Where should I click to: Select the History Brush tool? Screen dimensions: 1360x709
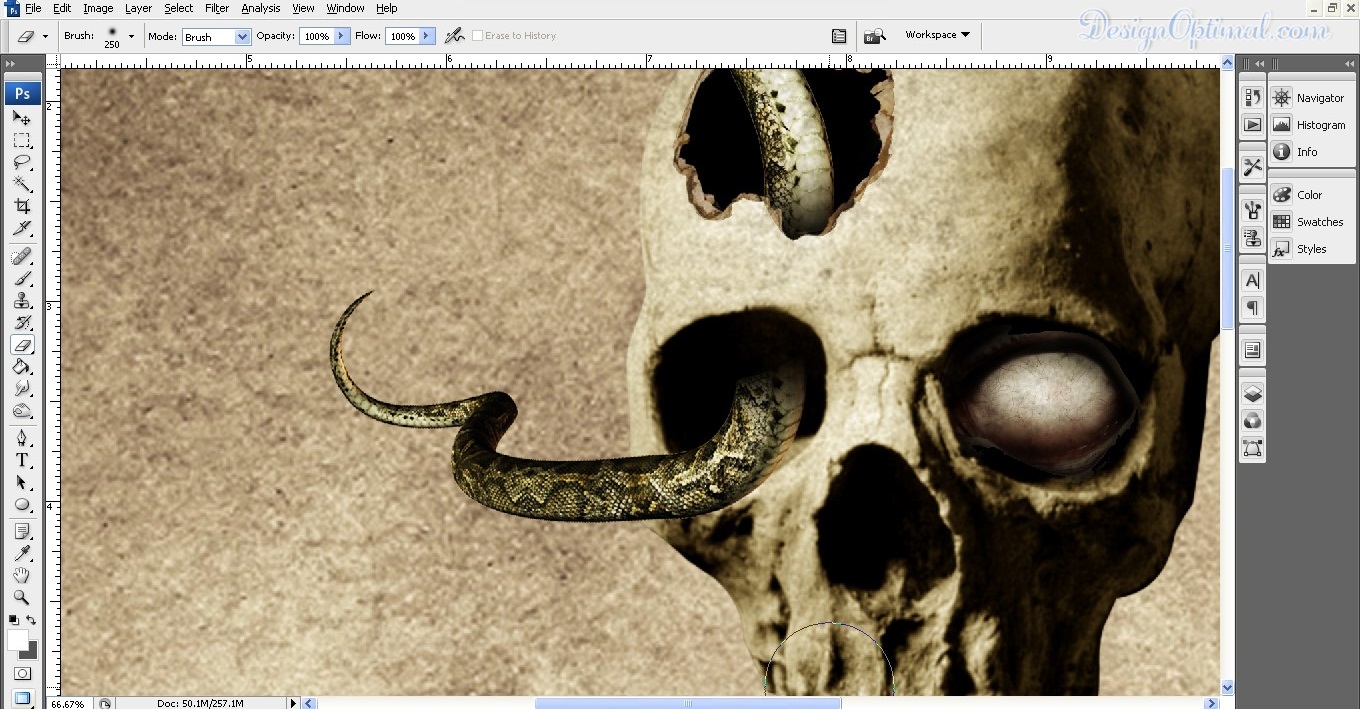[22, 323]
